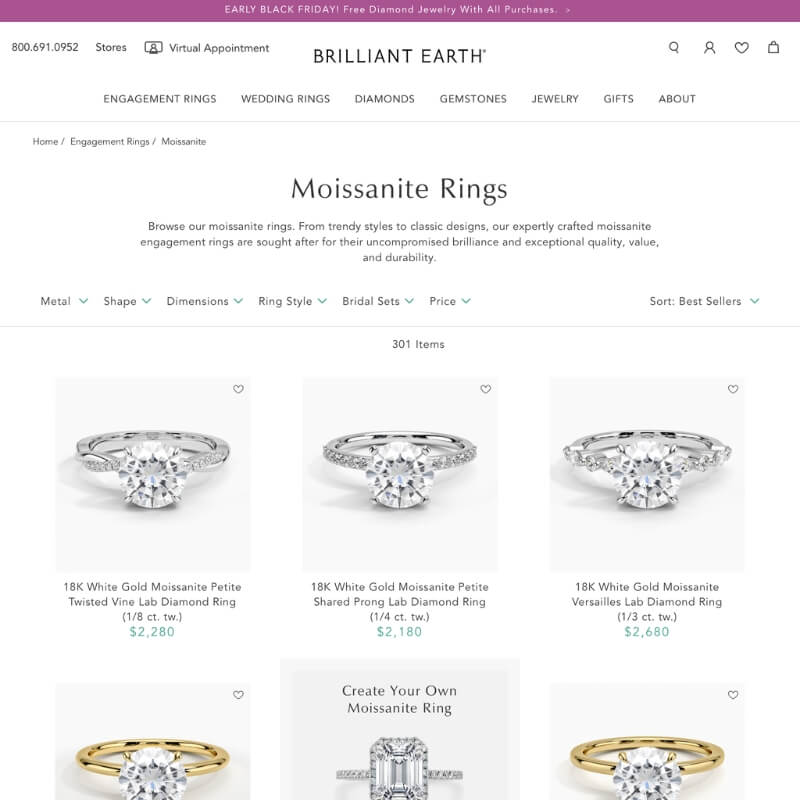The image size is (800, 800).
Task: Favorite the Petite Twisted Vine ring
Action: pos(238,389)
